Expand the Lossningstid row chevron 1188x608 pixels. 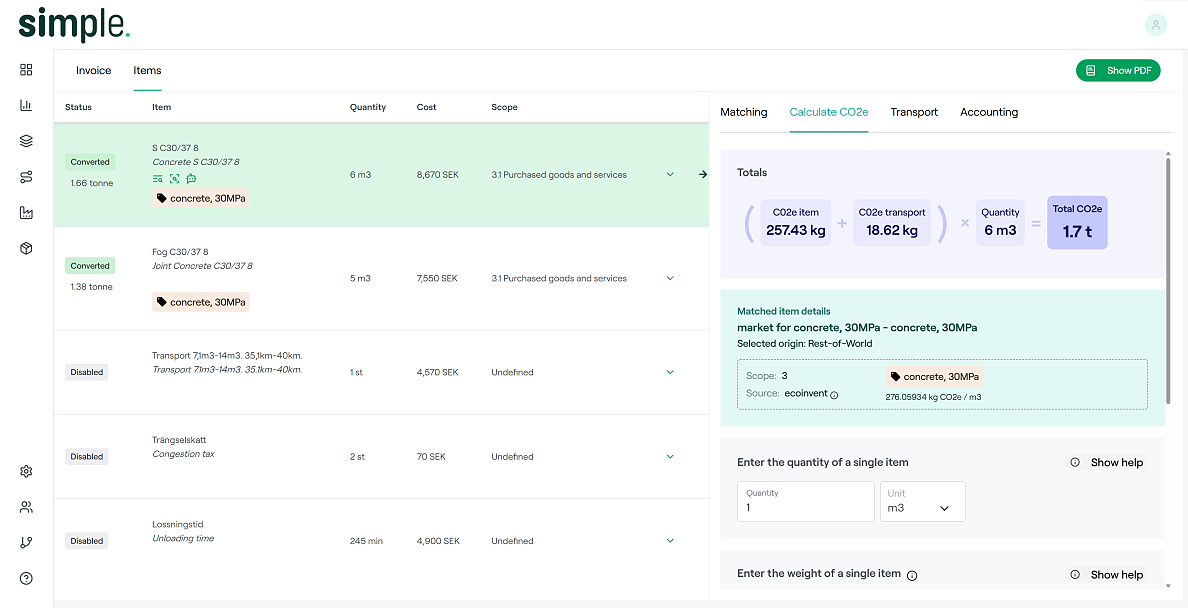(x=670, y=540)
